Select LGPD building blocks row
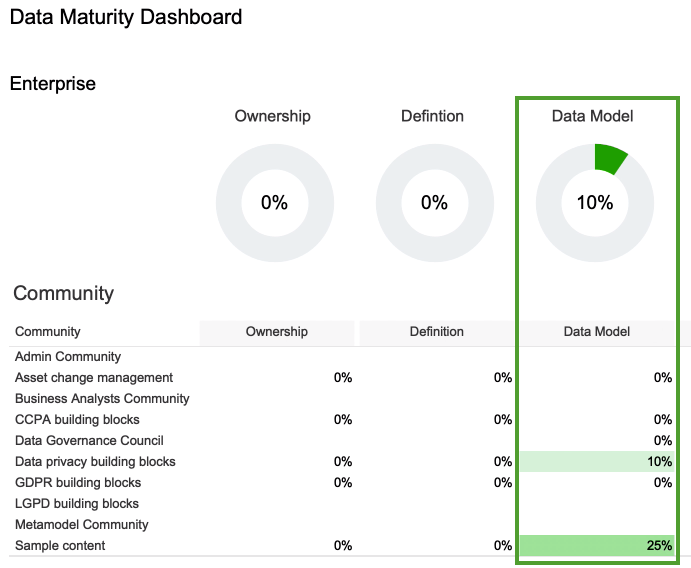Screen dimensions: 691x568 (77, 504)
